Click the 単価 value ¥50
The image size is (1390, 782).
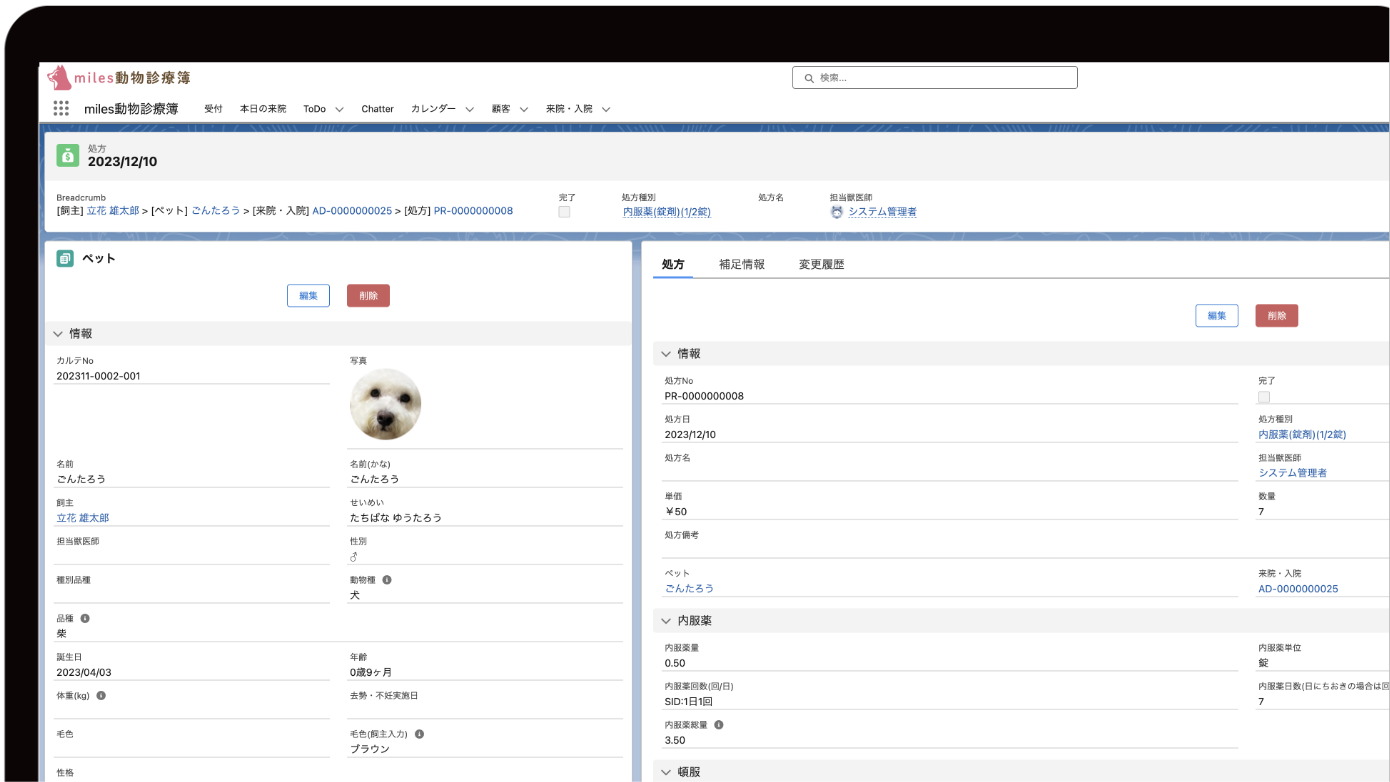point(676,512)
